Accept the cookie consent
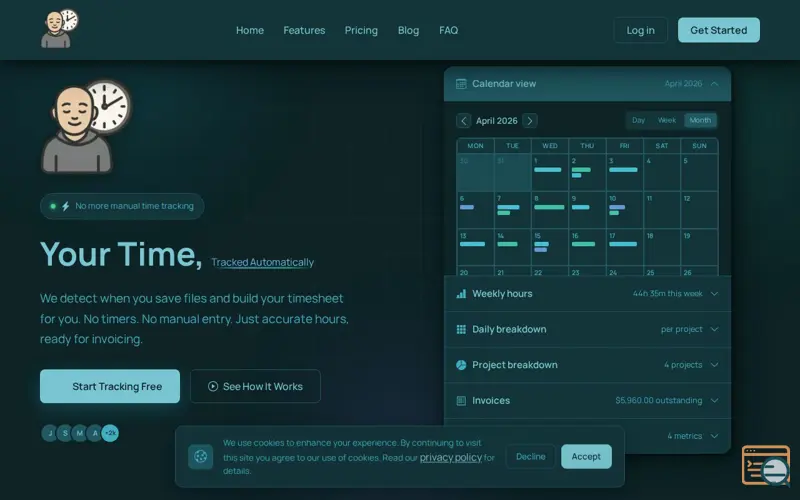The height and width of the screenshot is (500, 800). [x=586, y=456]
